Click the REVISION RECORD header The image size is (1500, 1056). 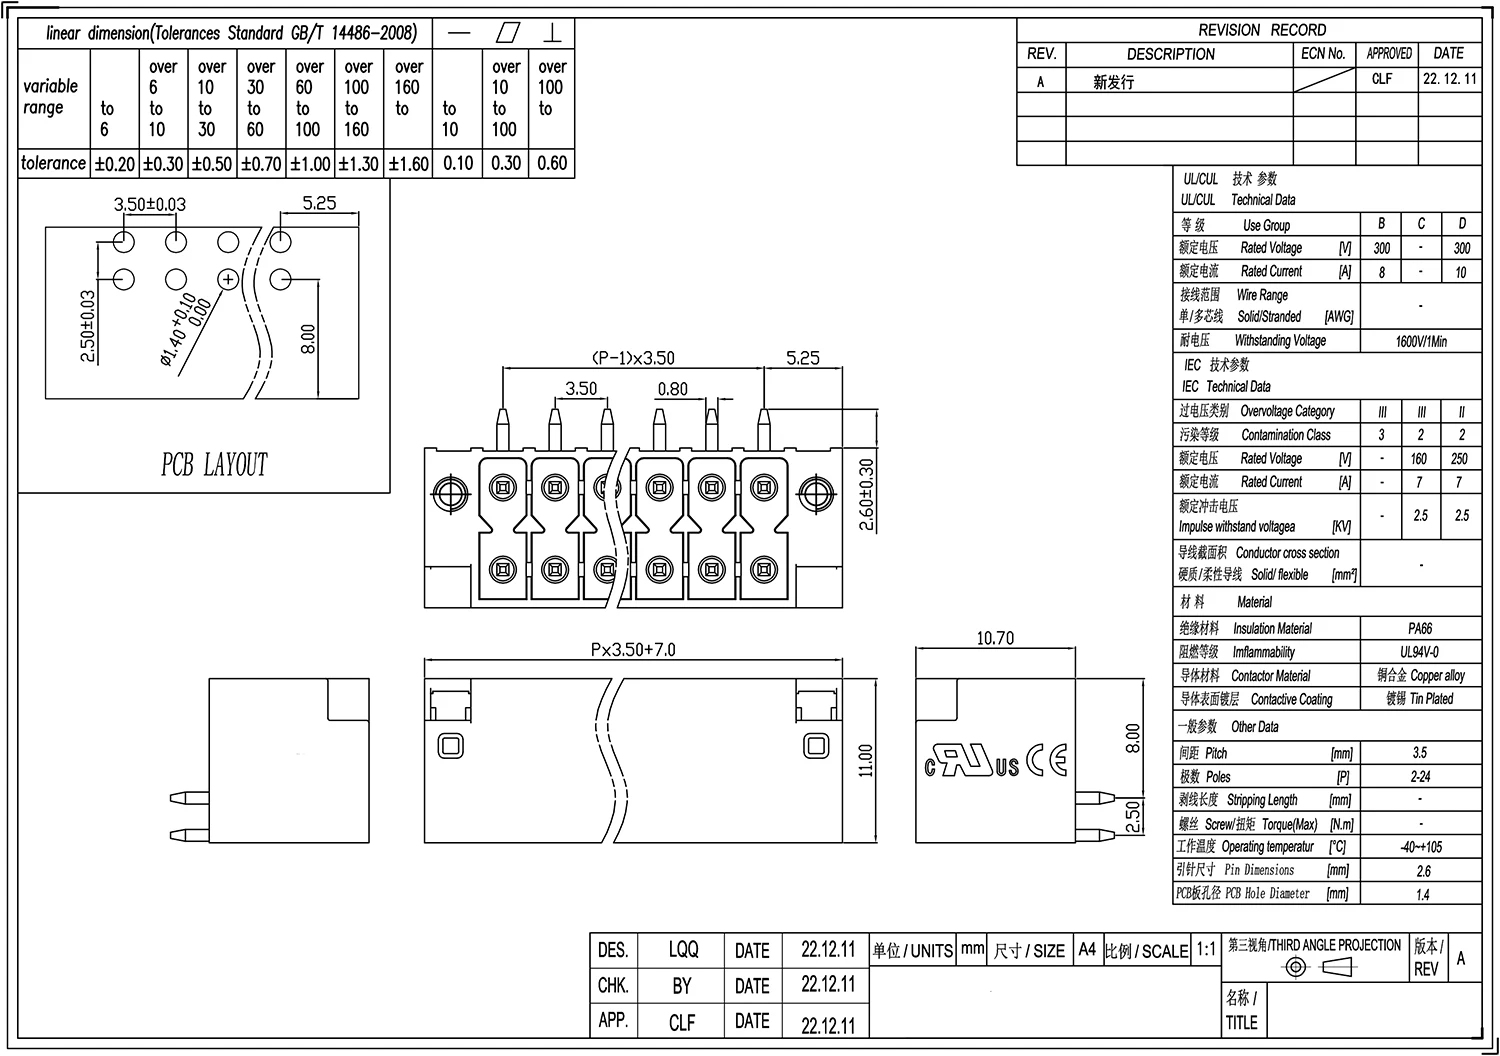[x=1262, y=30]
